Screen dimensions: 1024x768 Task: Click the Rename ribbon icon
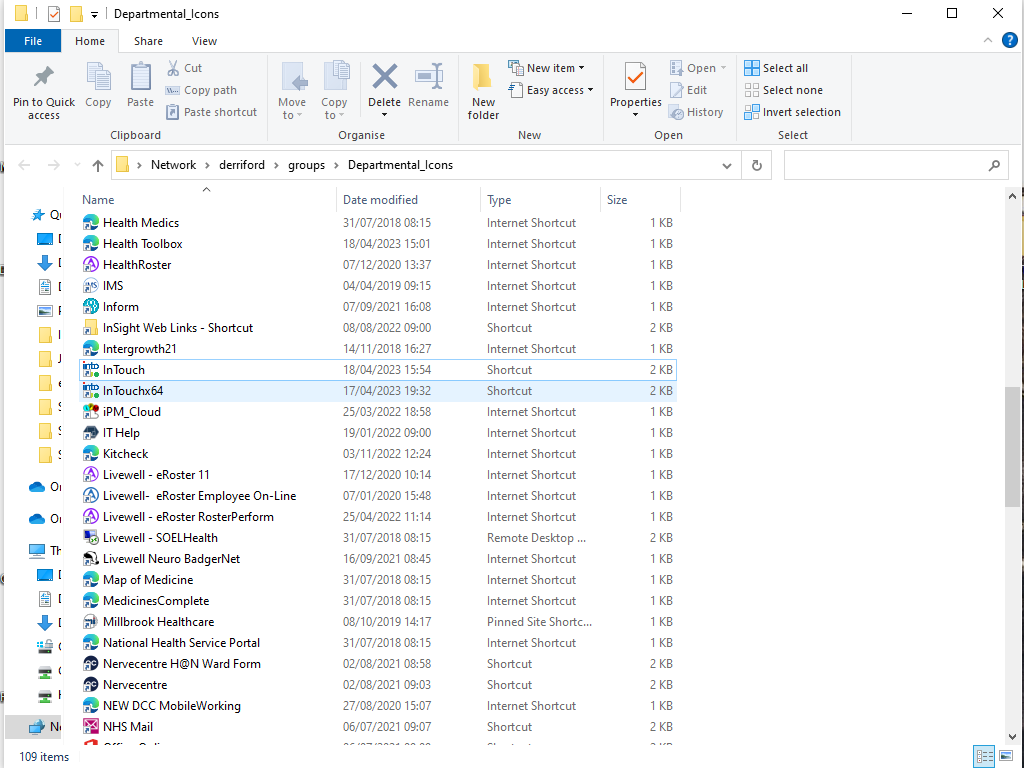point(429,77)
